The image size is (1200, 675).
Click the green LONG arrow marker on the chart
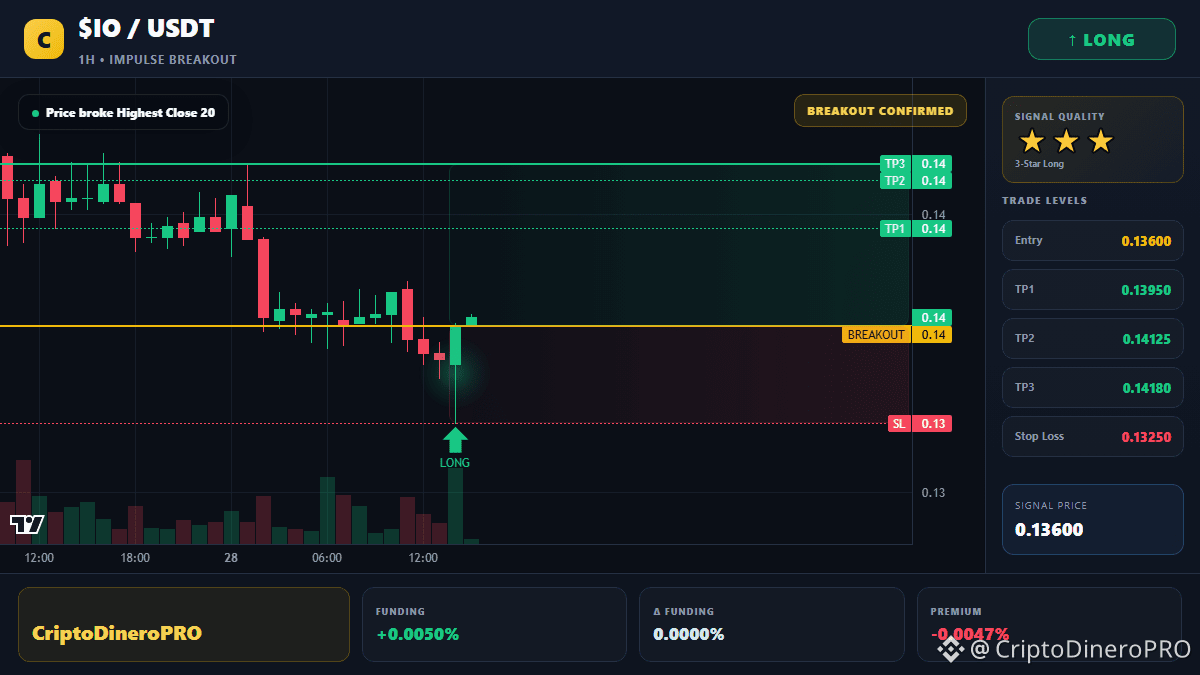tap(455, 439)
